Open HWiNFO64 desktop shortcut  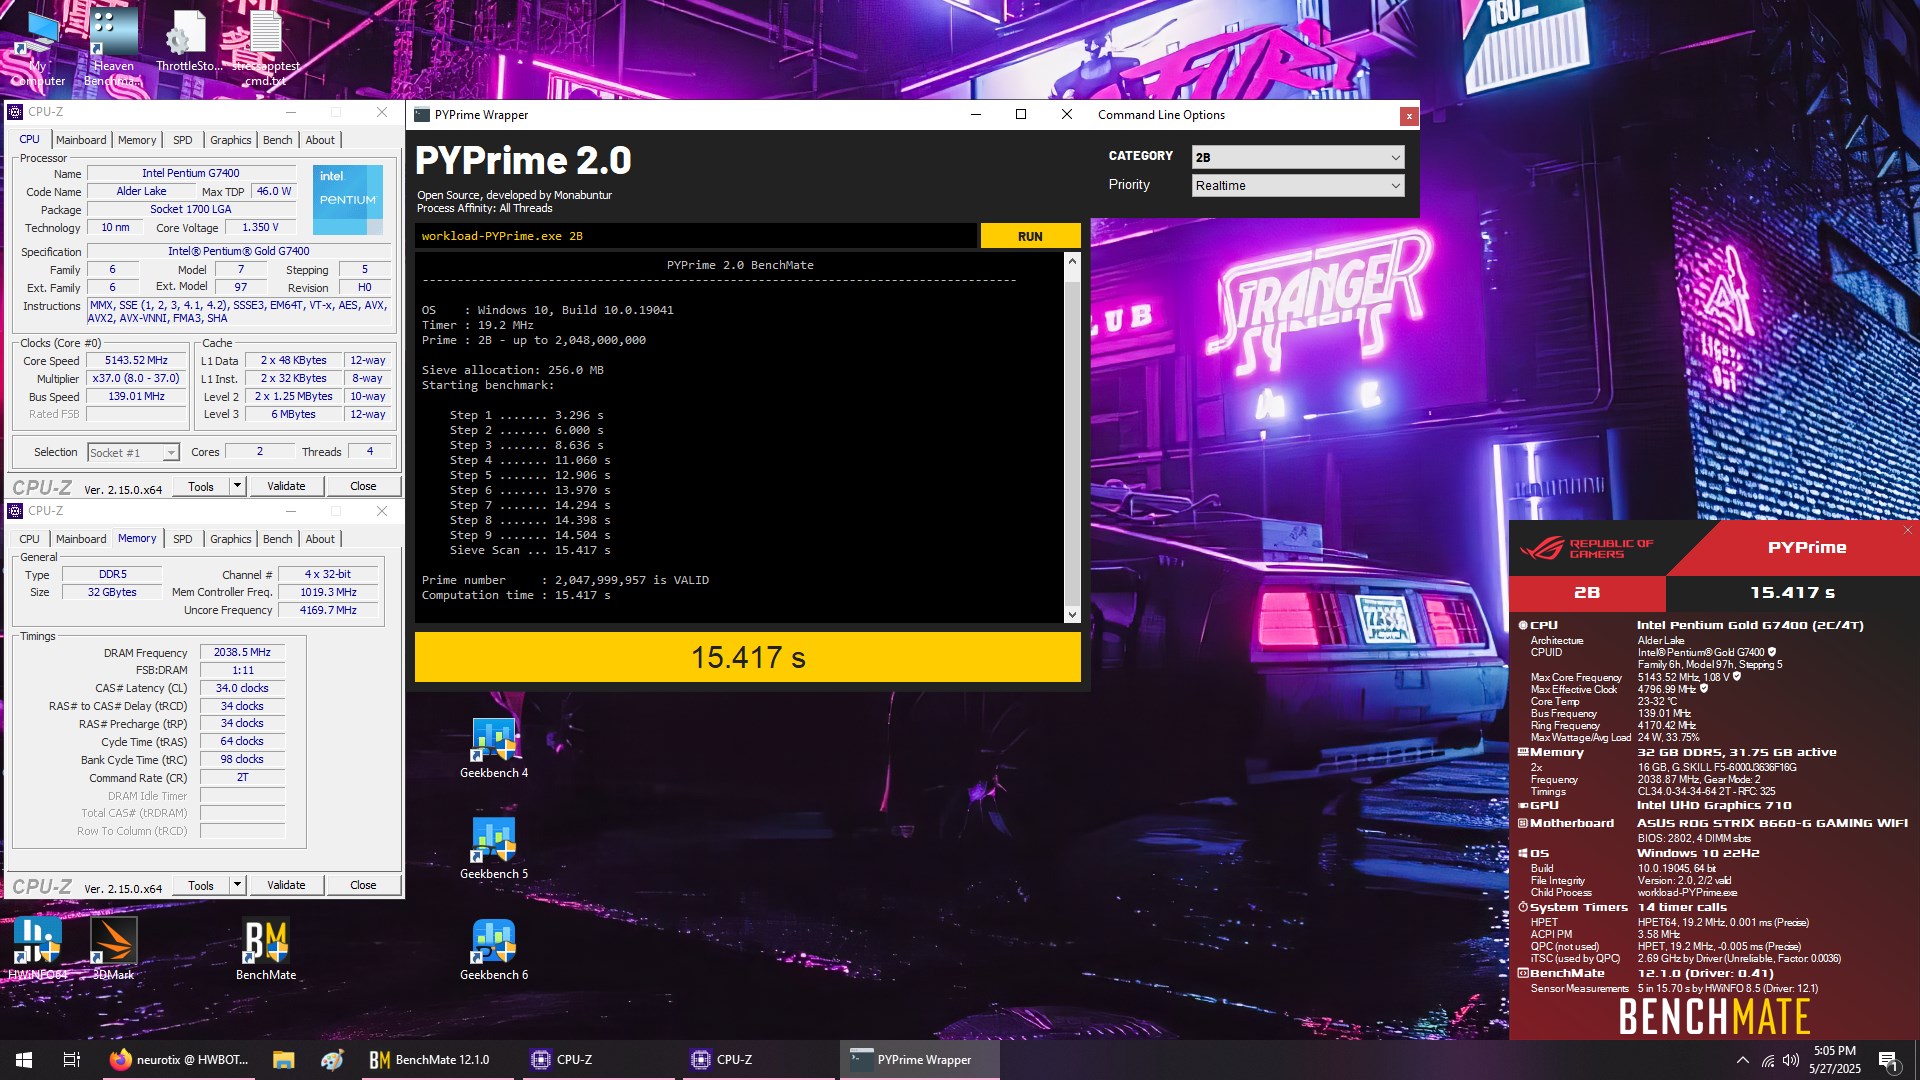tap(38, 950)
